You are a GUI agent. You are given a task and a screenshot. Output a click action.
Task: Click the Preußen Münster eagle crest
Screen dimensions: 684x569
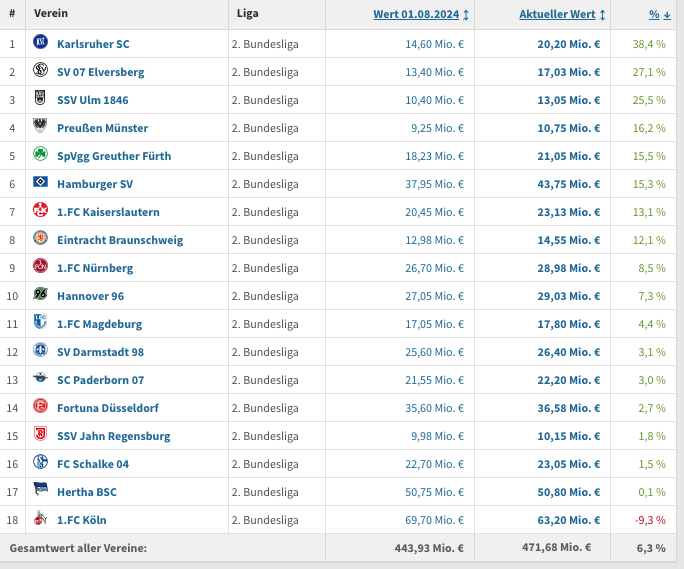(41, 126)
